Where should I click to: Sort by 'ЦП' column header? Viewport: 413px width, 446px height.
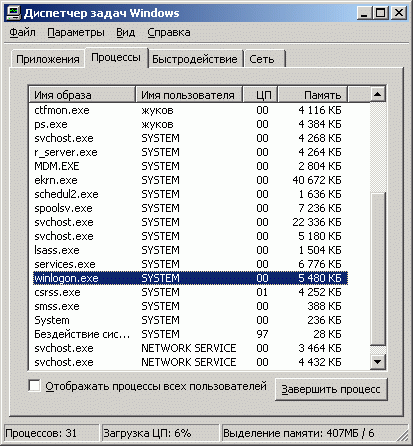pyautogui.click(x=260, y=95)
